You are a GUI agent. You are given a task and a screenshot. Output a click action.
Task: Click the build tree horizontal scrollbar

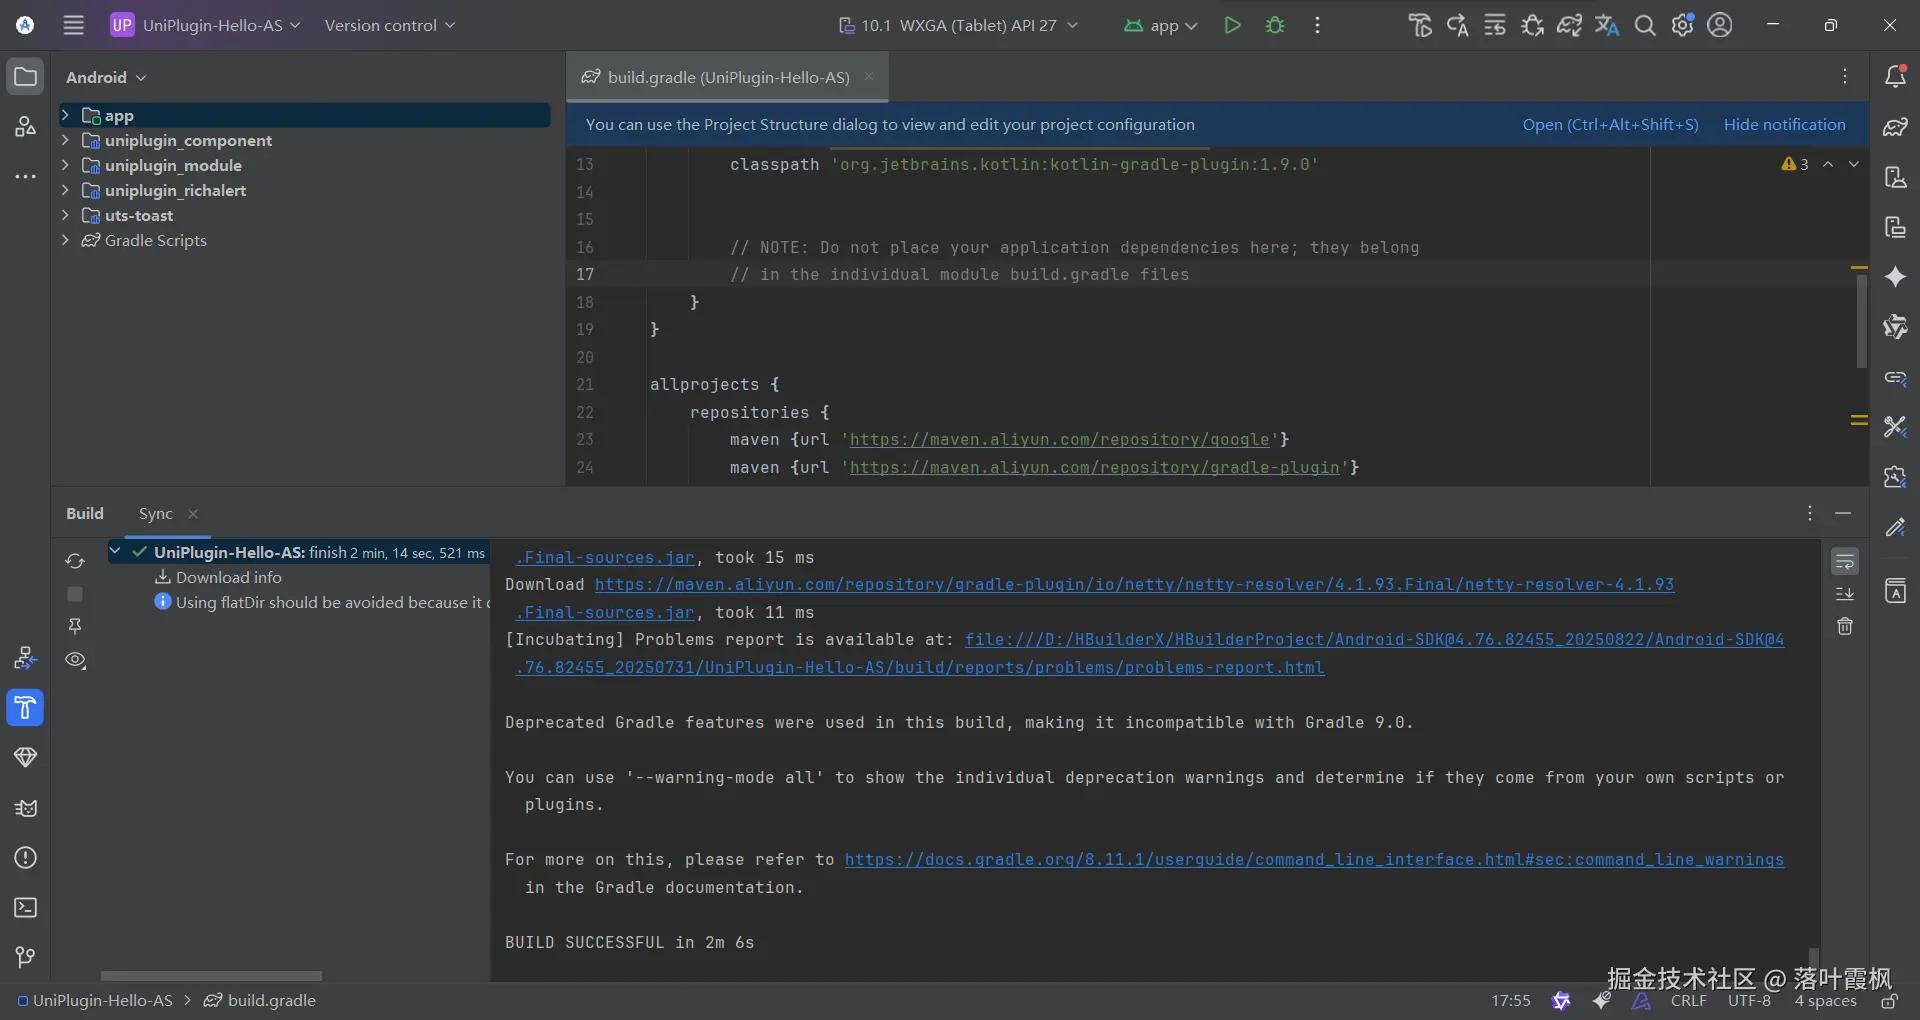(x=211, y=975)
